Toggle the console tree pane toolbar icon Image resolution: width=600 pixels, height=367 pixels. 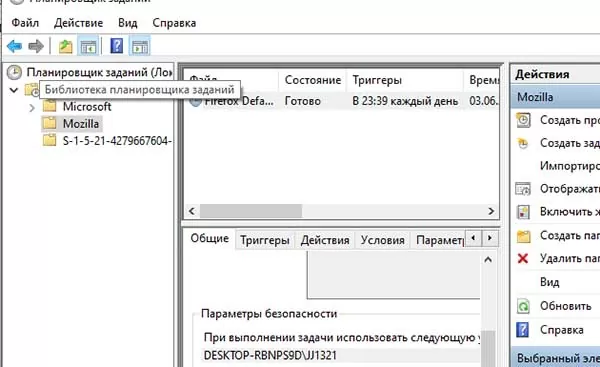pos(88,47)
